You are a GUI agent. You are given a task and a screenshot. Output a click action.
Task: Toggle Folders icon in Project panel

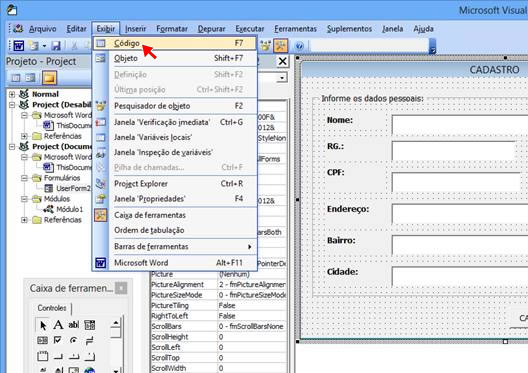coord(49,78)
